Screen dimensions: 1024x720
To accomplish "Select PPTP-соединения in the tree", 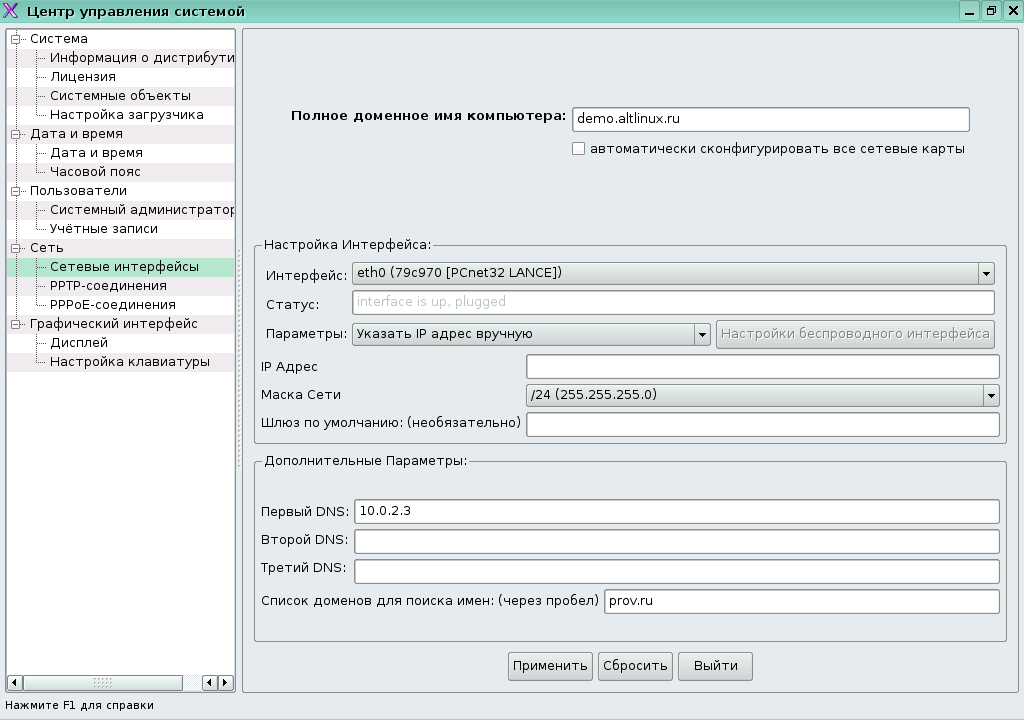I will tap(108, 286).
